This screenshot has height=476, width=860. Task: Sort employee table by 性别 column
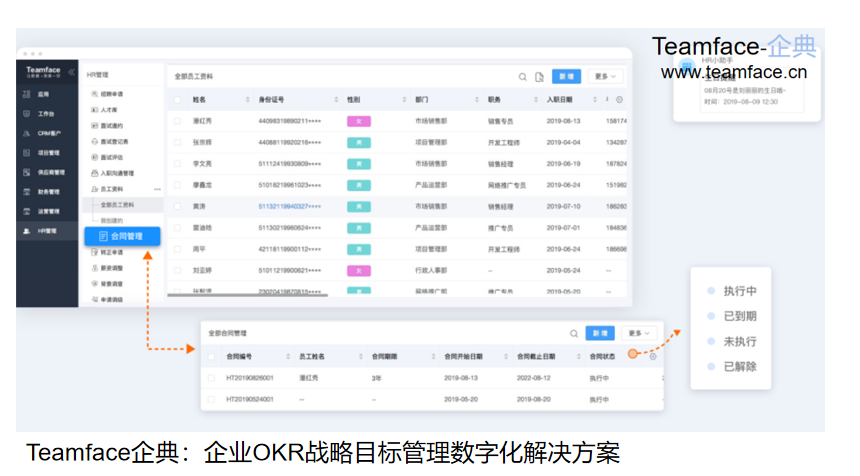(404, 100)
